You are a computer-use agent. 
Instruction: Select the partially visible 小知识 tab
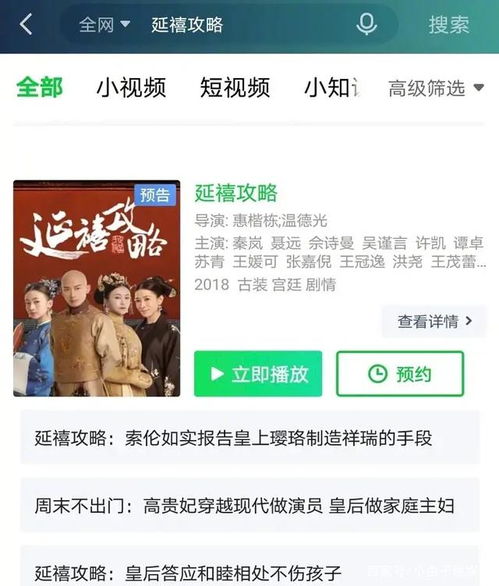click(x=332, y=87)
